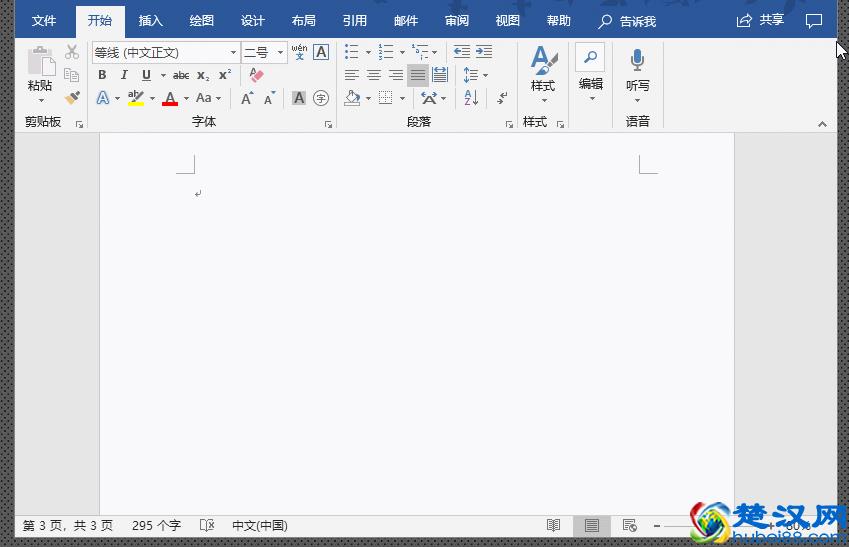
Task: Click the Copy icon in clipboard group
Action: click(71, 75)
